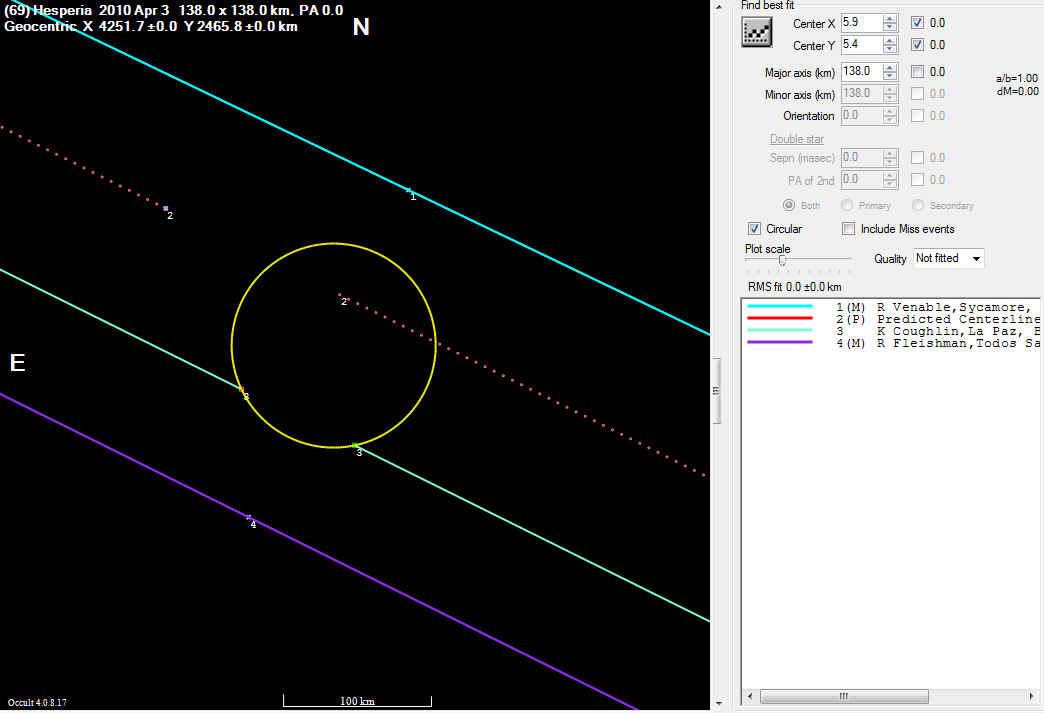
Task: Click the legend list scroll left arrow
Action: coord(750,696)
